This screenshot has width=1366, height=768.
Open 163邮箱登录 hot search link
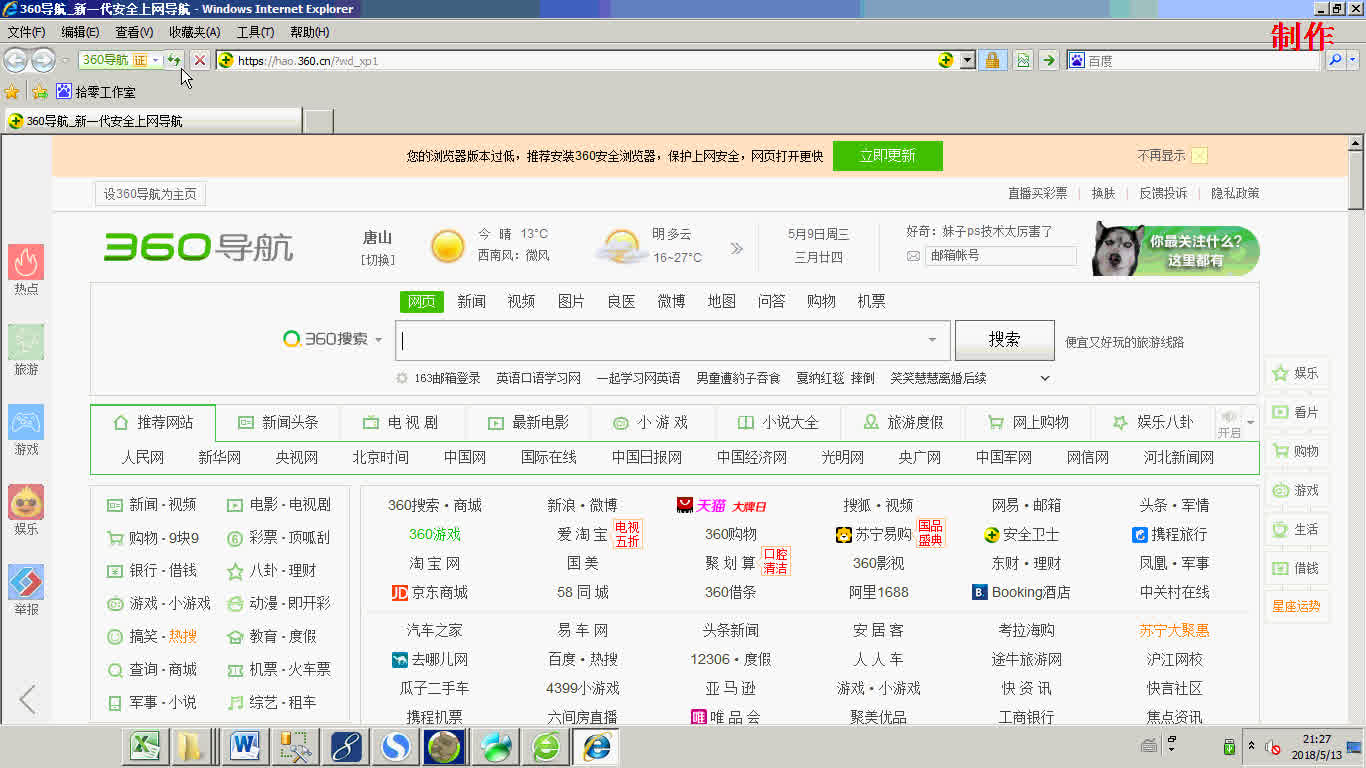pos(447,378)
